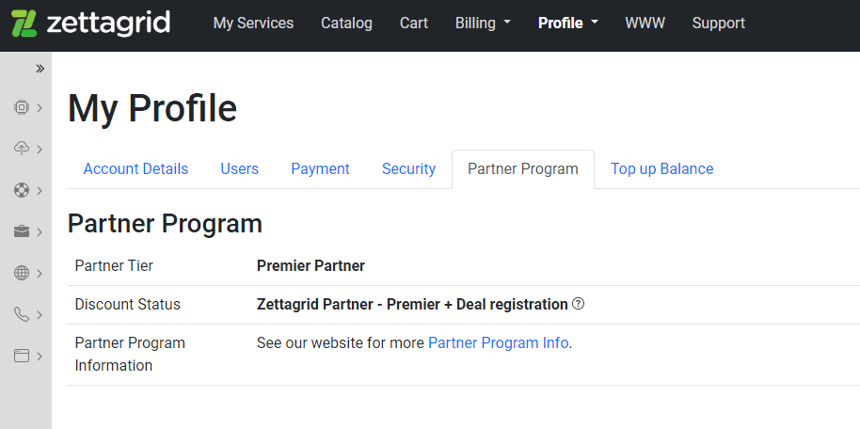Go to My Services

(253, 23)
